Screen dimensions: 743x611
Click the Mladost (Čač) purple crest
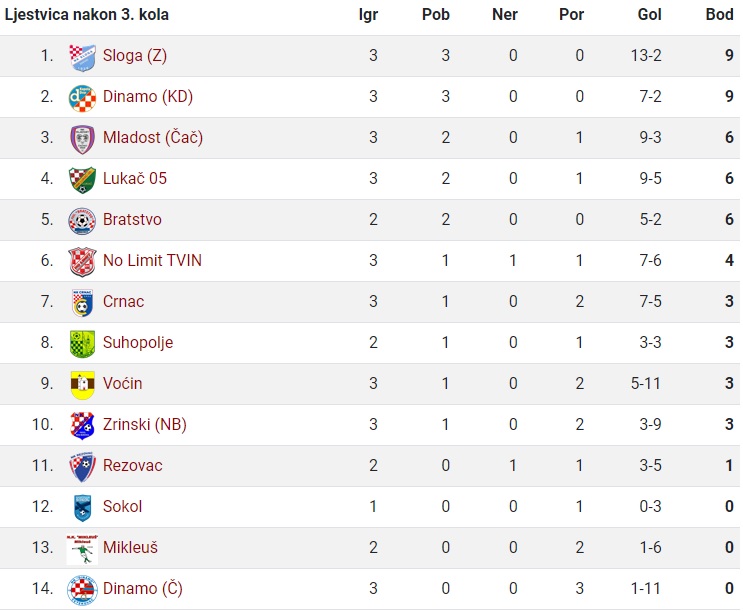(x=82, y=139)
